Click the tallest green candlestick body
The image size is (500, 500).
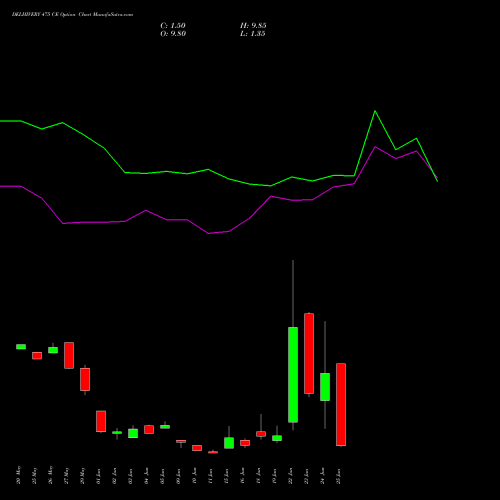pyautogui.click(x=293, y=375)
